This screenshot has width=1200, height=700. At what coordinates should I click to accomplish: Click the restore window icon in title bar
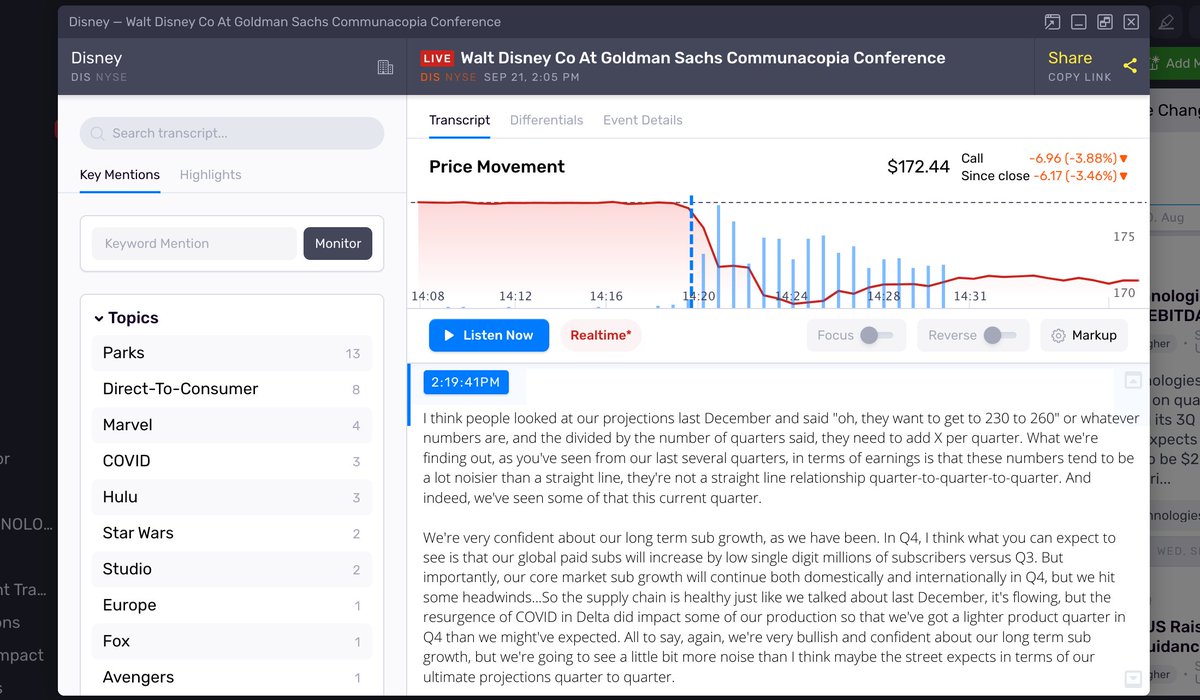click(1105, 22)
